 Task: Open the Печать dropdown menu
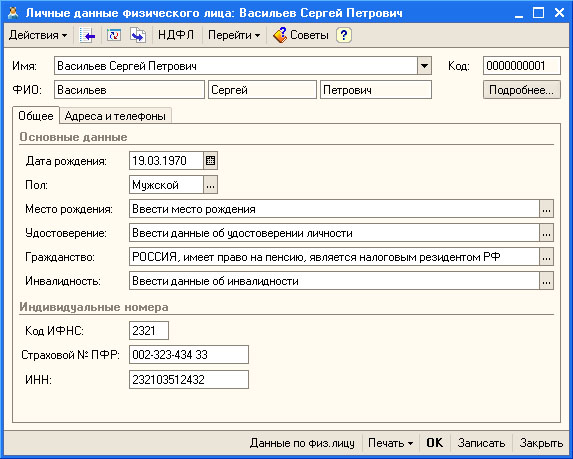(x=390, y=443)
